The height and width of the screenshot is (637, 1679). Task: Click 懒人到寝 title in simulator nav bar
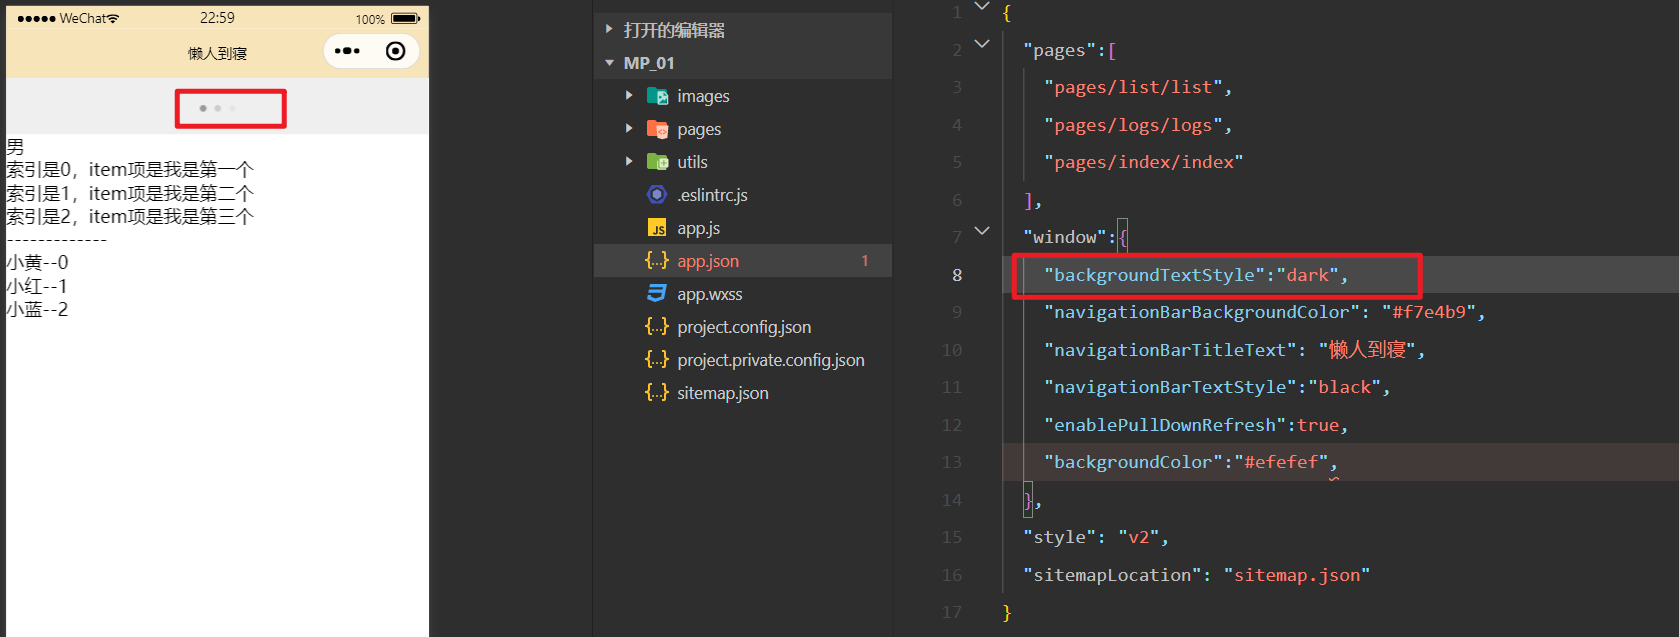tap(217, 53)
